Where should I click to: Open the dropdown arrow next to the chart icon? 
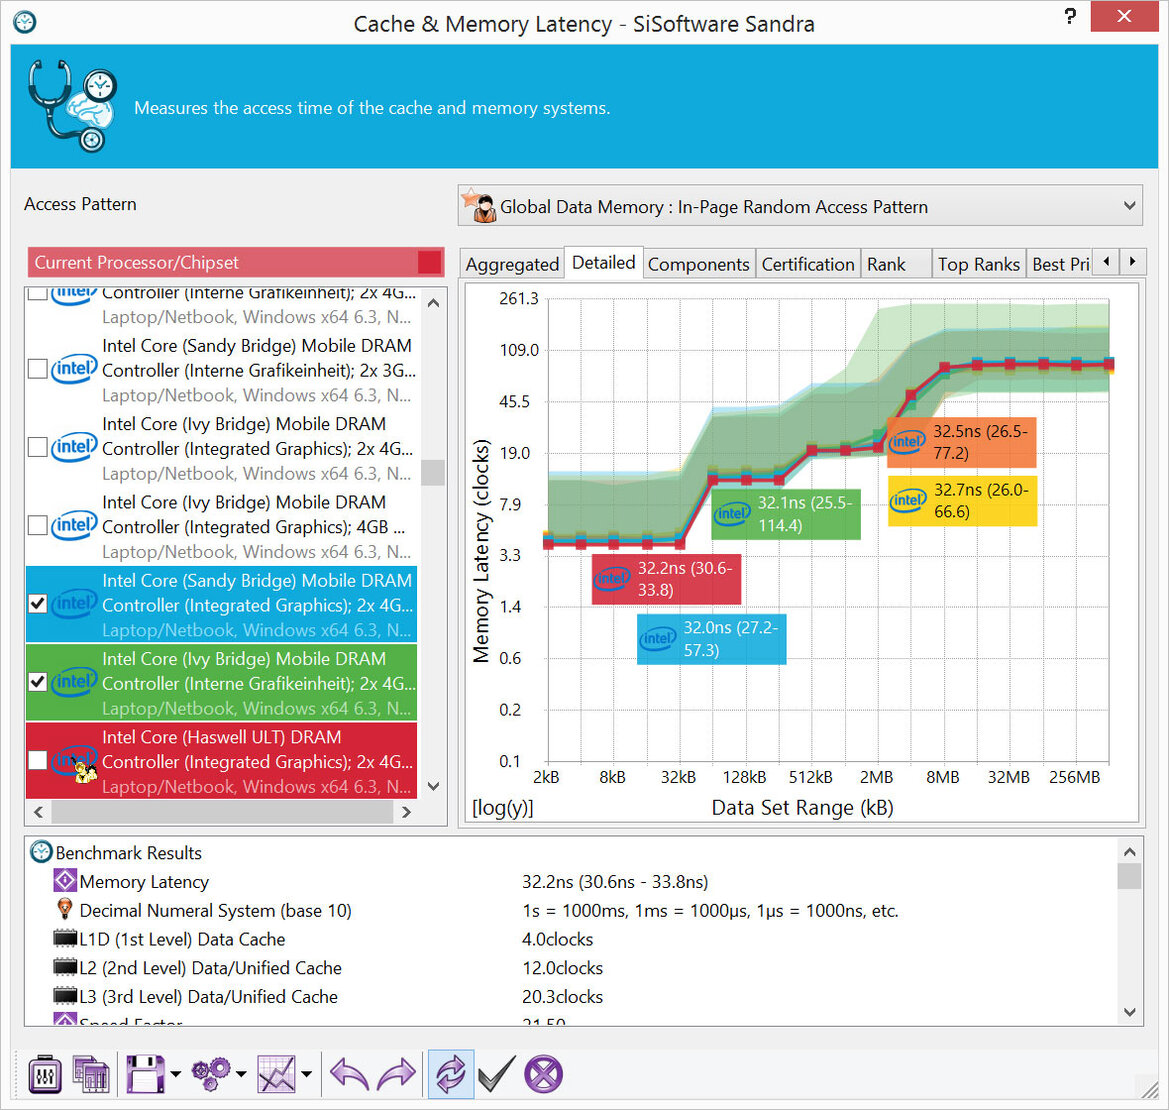click(x=306, y=1074)
